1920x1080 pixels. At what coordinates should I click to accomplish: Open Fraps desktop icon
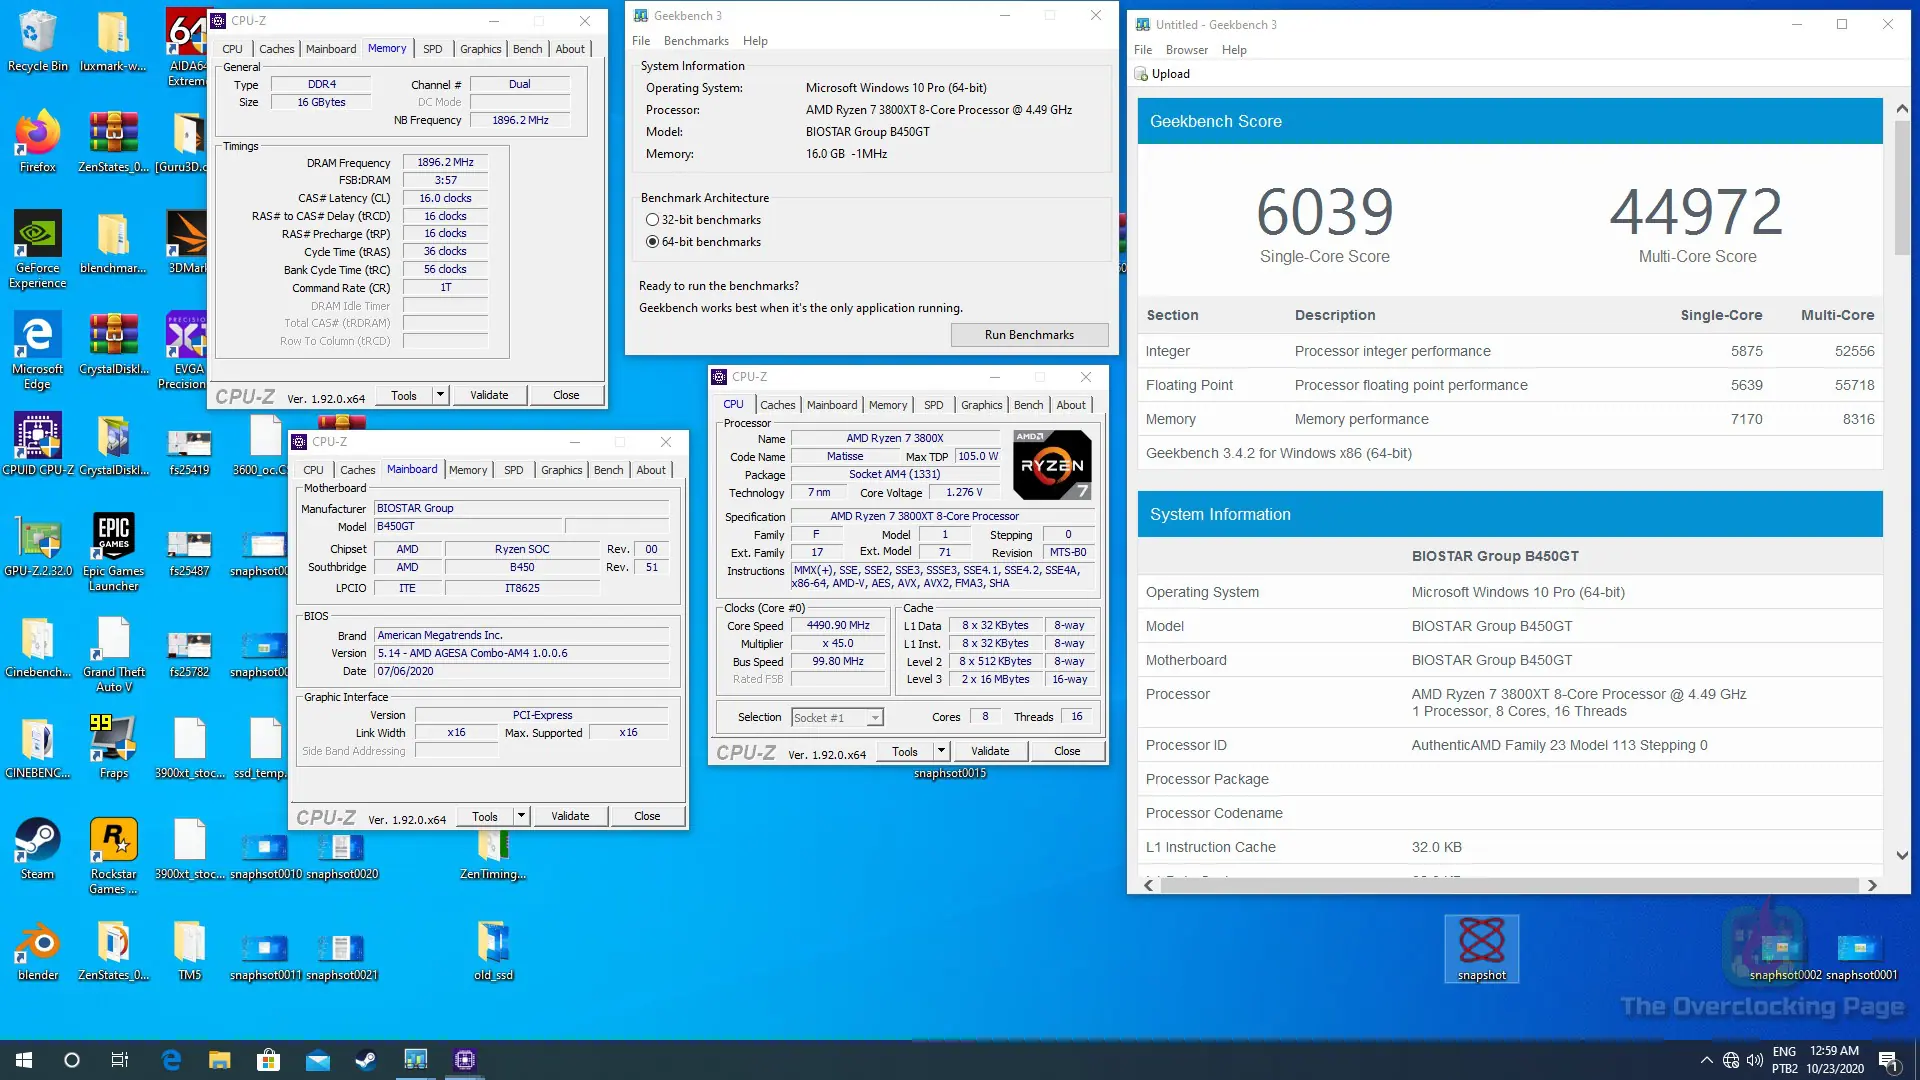point(113,747)
